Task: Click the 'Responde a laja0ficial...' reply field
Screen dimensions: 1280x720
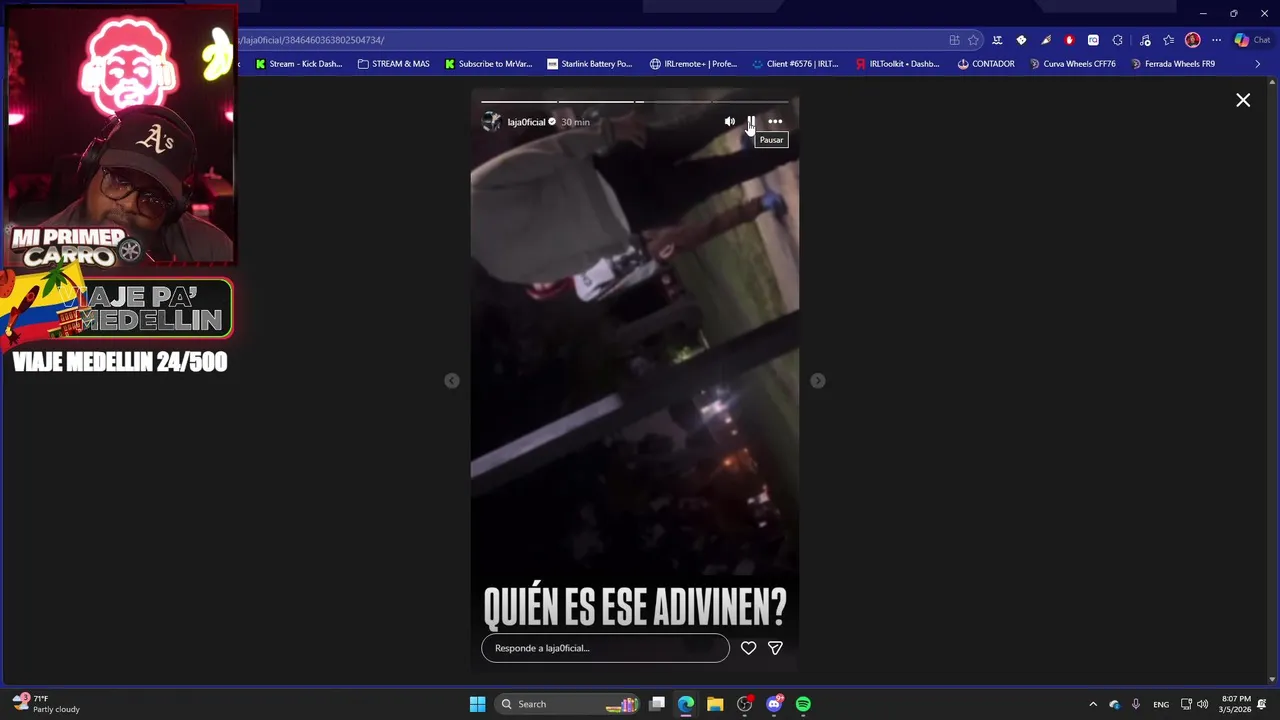Action: point(605,648)
